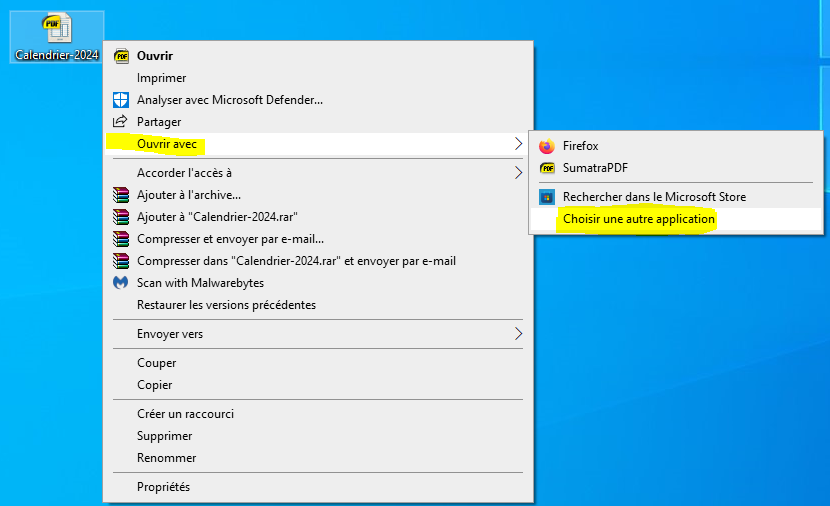Click WinRAR icon beside Ajouter à "Calendrier-2024.rar"
830x506 pixels.
tap(121, 216)
